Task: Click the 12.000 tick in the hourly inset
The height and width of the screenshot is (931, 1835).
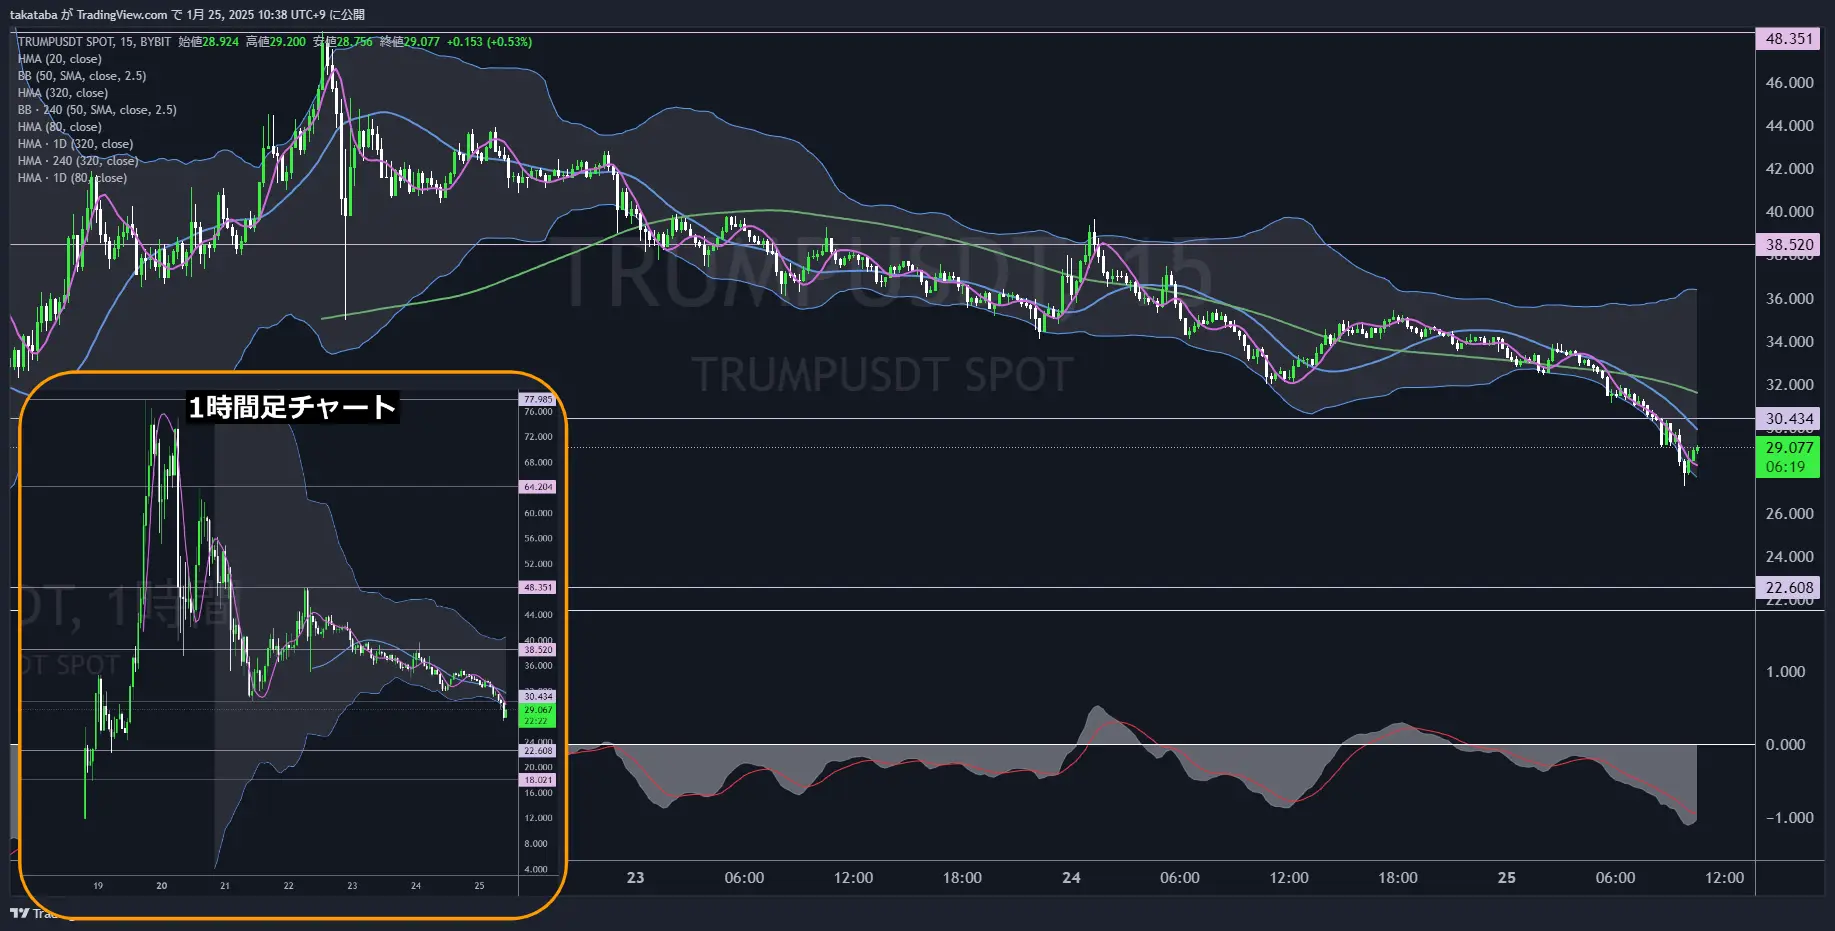Action: pos(538,818)
